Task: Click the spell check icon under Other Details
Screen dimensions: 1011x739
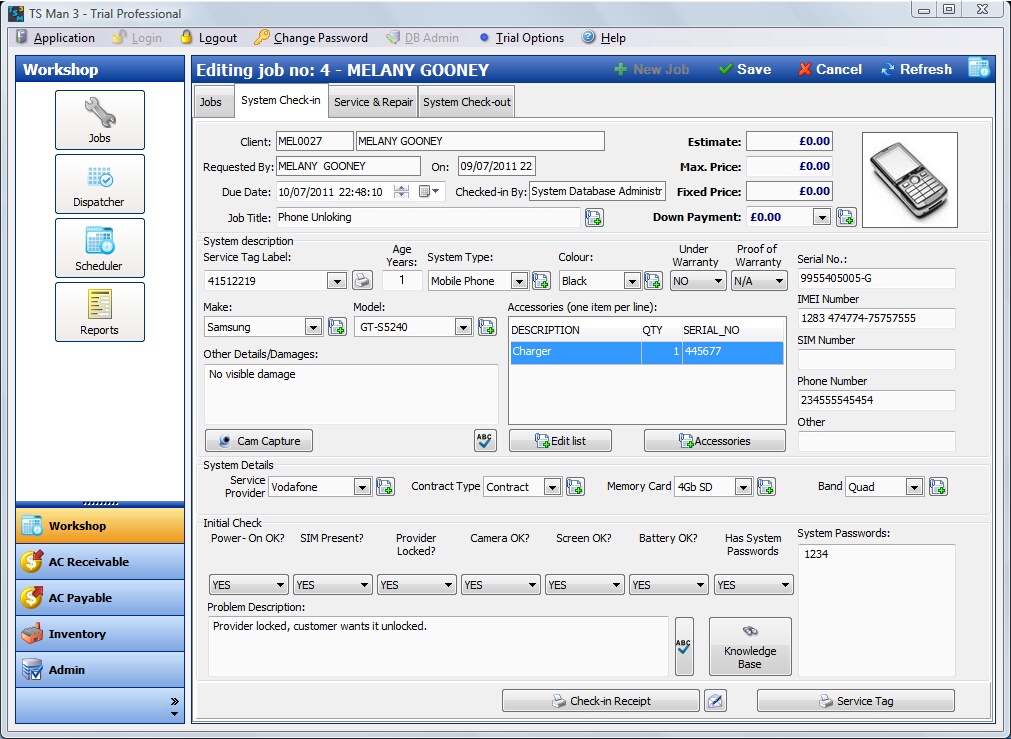Action: [484, 440]
